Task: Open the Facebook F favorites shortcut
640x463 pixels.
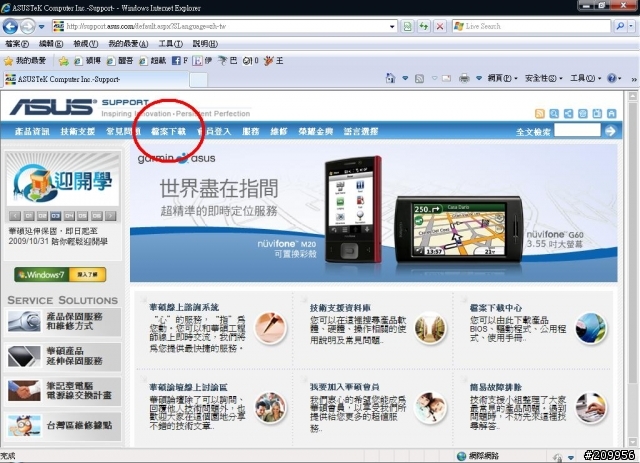Action: tap(180, 61)
